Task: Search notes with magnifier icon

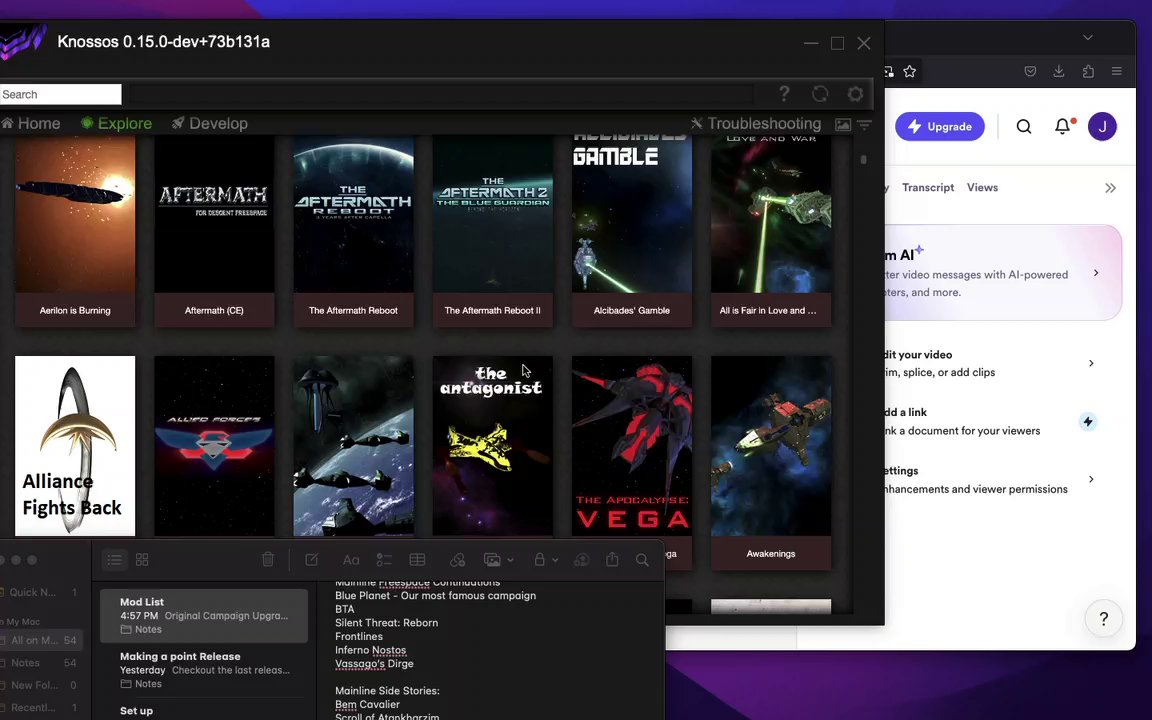Action: point(642,560)
